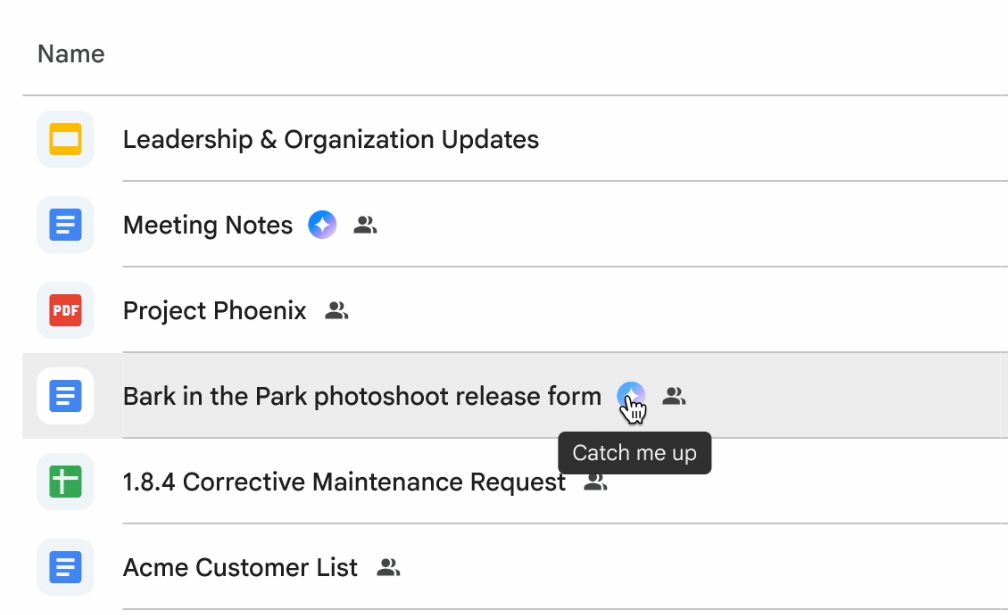Click the Catch me up button
The height and width of the screenshot is (615, 1008).
tap(634, 453)
